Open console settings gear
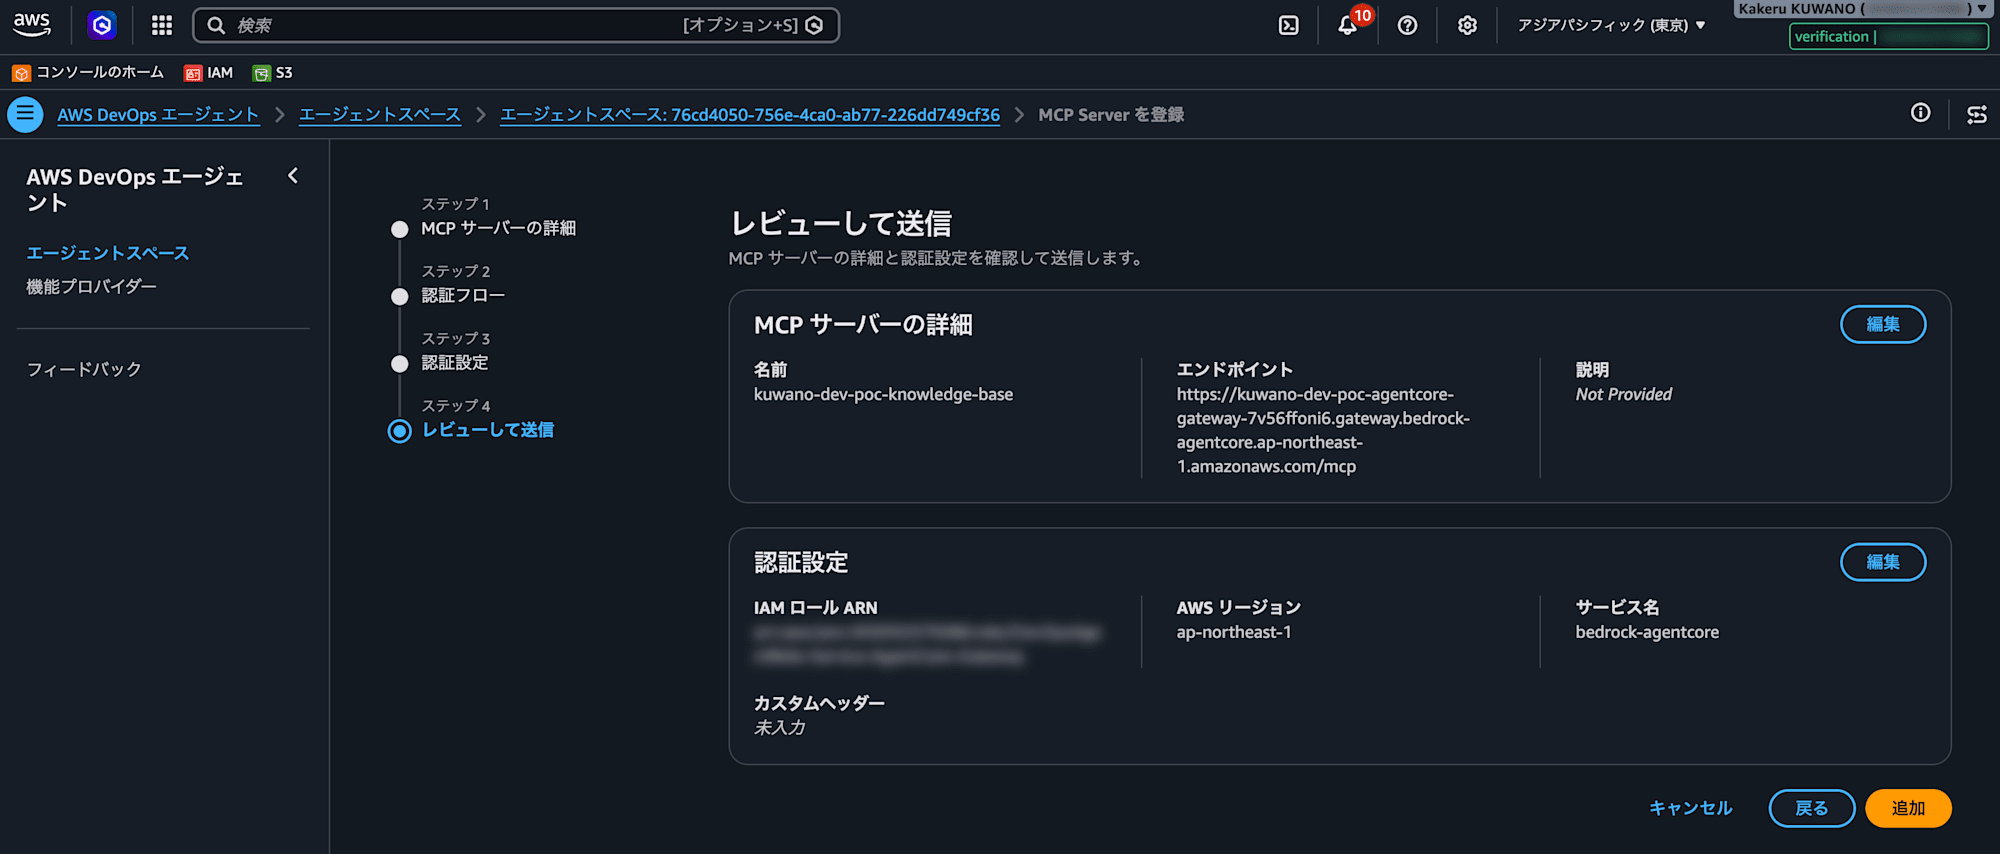This screenshot has height=854, width=2000. [1467, 25]
